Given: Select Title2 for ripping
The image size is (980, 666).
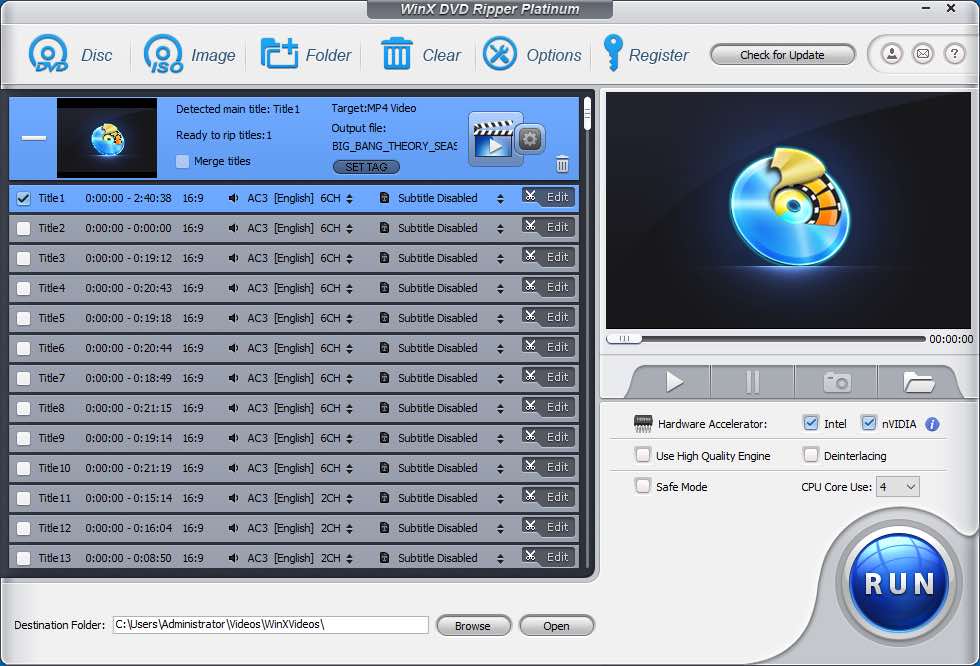Looking at the screenshot, I should [x=26, y=228].
